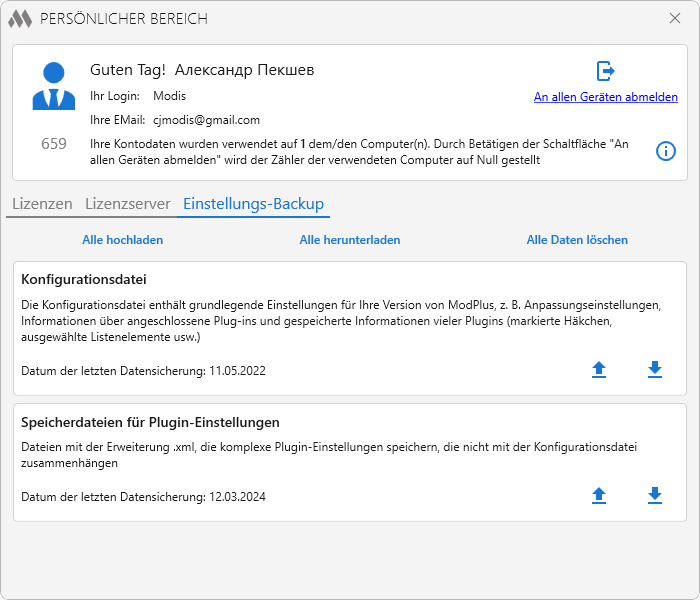700x600 pixels.
Task: Close the Persönlicher Bereich window
Action: pyautogui.click(x=675, y=18)
